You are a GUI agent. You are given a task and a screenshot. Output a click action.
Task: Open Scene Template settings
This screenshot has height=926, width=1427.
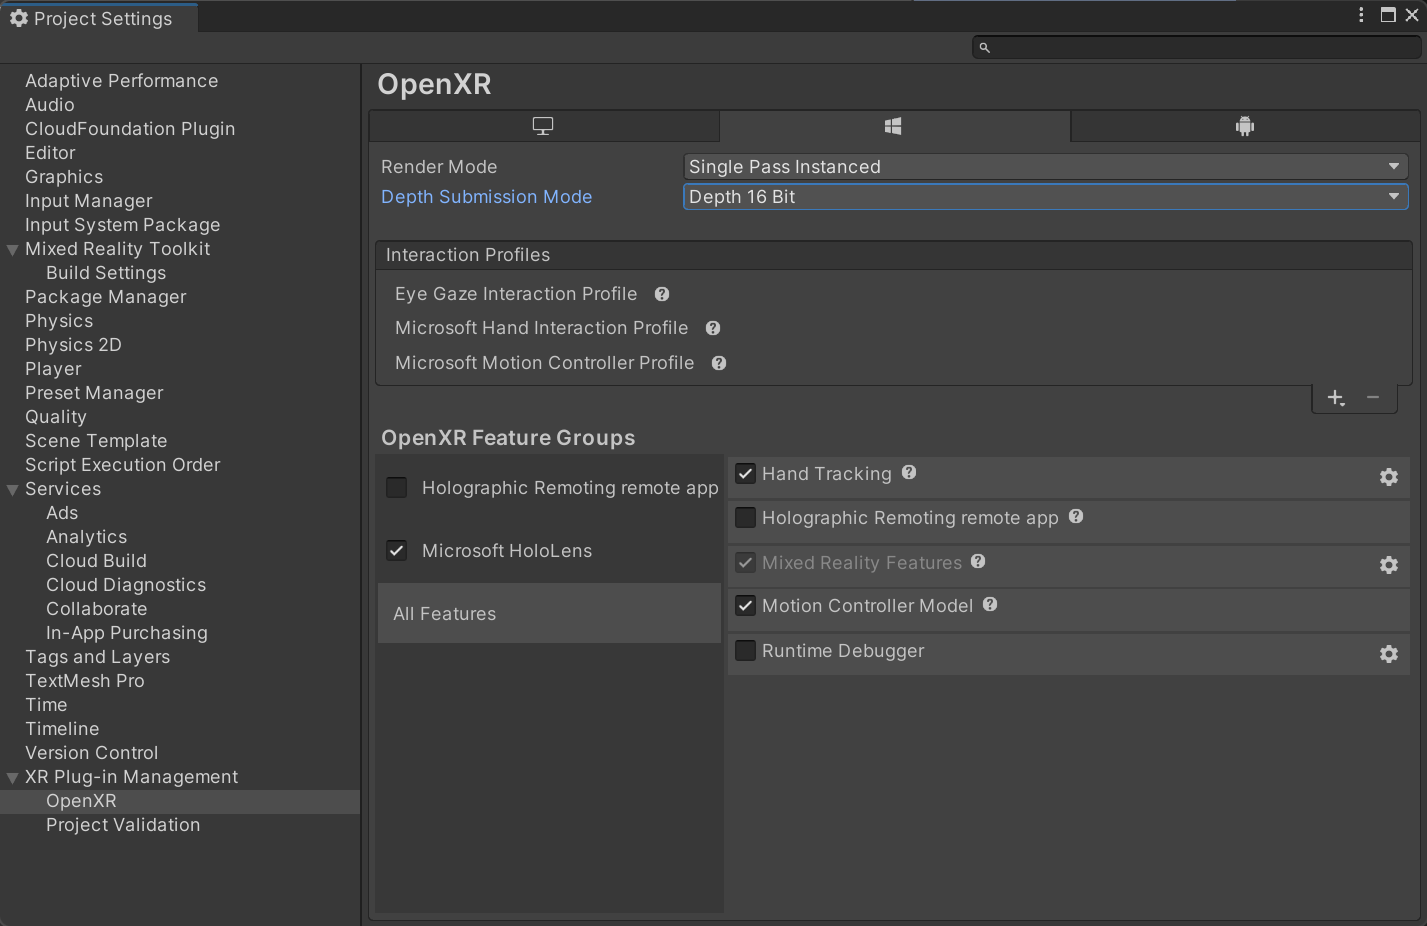(x=96, y=441)
